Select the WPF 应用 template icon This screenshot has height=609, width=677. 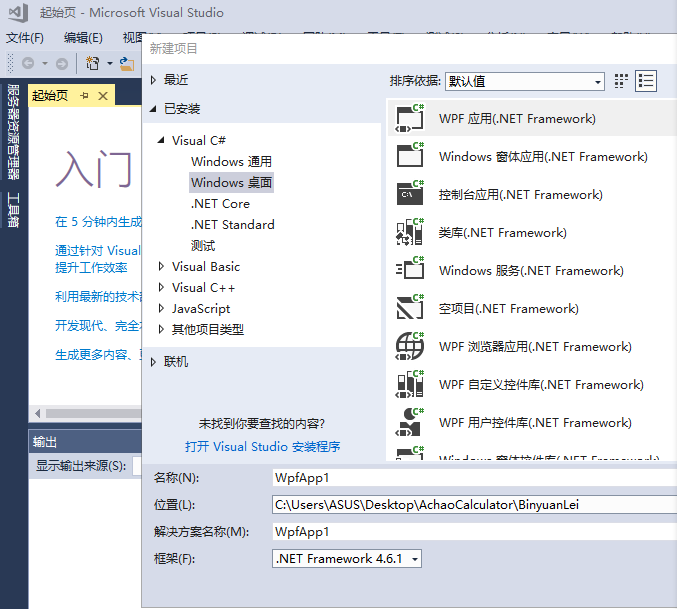tap(410, 118)
